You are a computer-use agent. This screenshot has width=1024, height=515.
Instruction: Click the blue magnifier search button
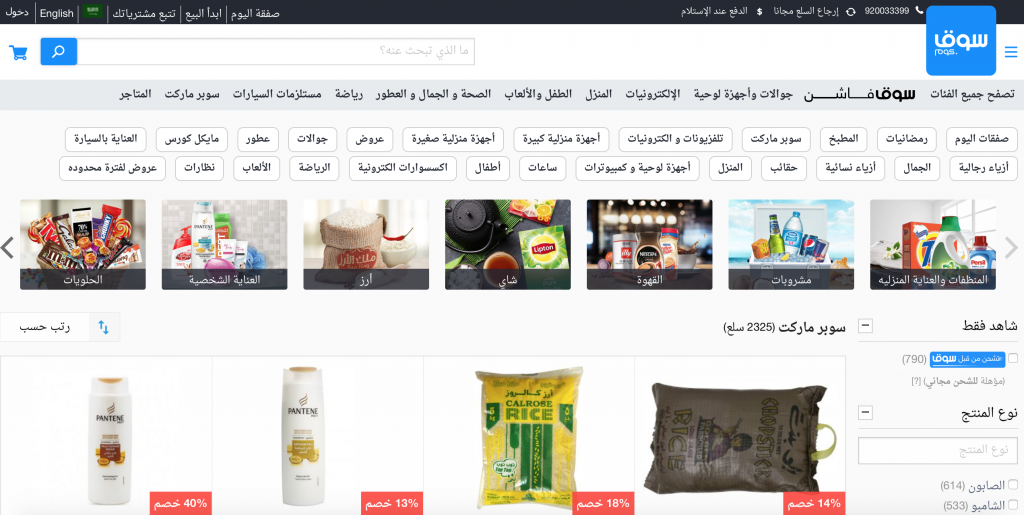pyautogui.click(x=59, y=52)
